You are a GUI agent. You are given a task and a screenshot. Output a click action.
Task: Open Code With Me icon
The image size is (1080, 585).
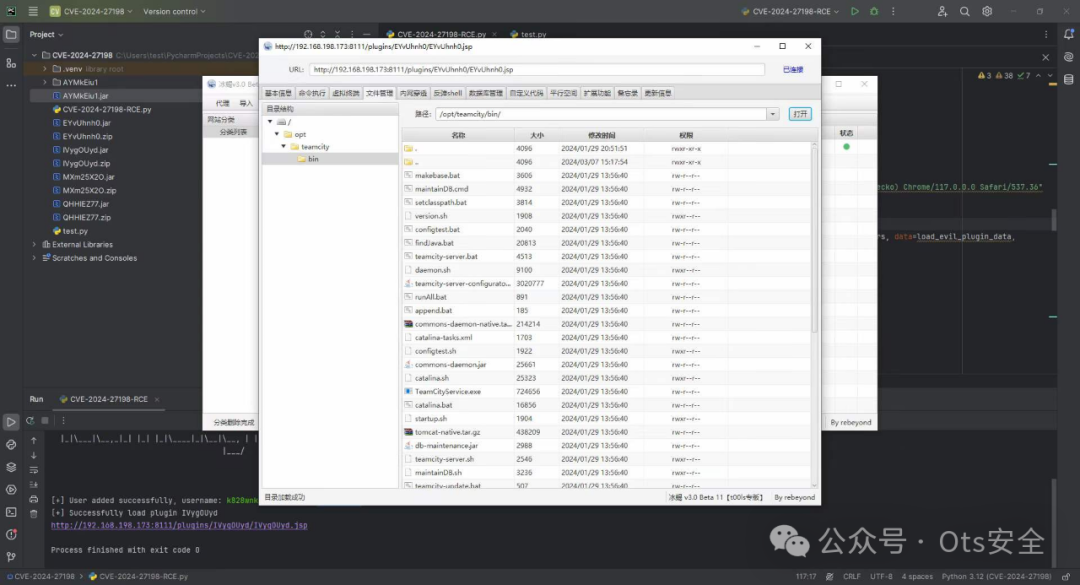(x=942, y=11)
